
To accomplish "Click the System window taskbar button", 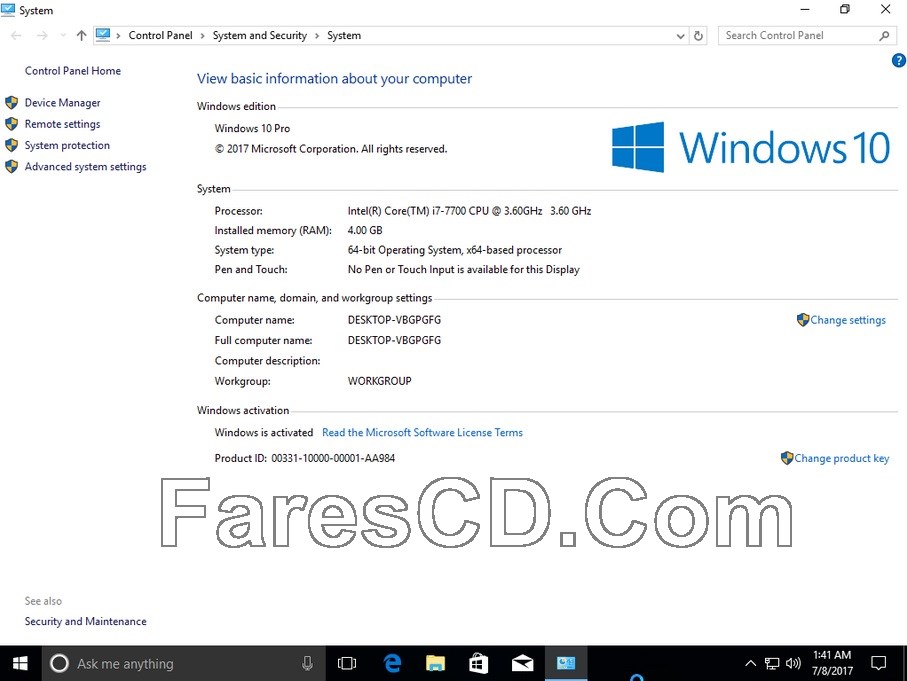I will tap(566, 664).
